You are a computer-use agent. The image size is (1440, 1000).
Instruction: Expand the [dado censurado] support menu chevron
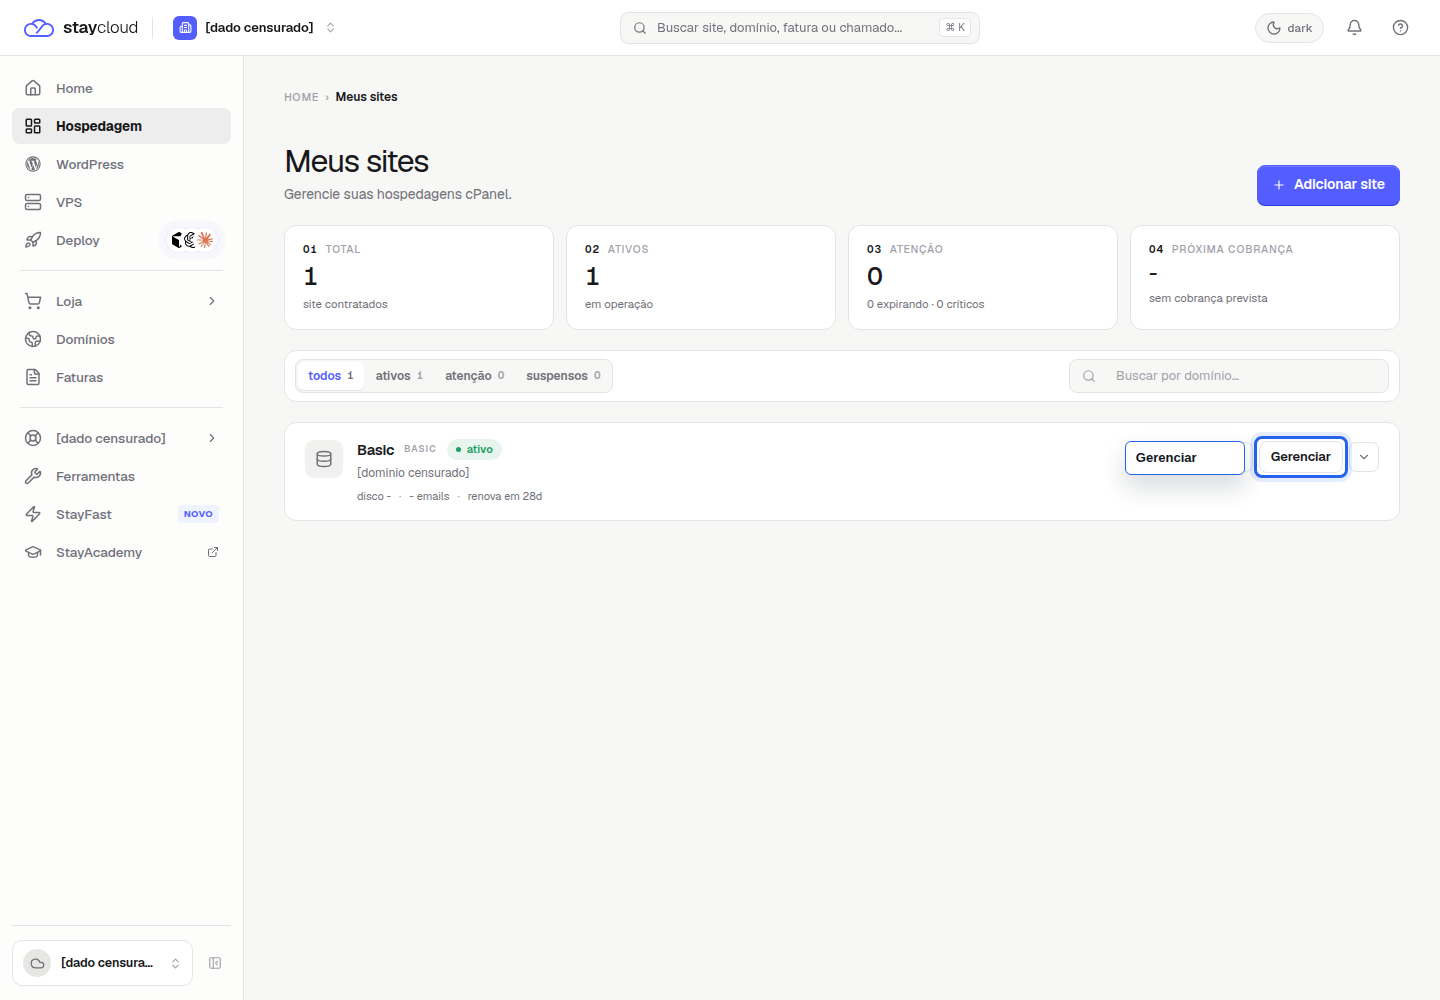click(x=212, y=438)
